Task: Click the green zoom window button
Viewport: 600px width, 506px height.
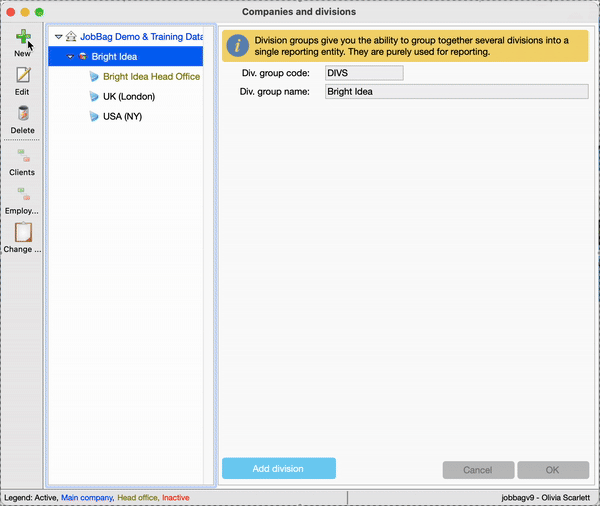Action: [39, 12]
